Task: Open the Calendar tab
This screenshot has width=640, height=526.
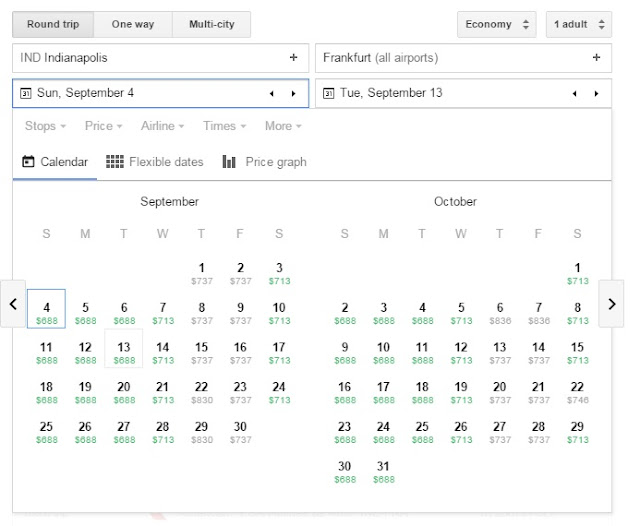Action: (55, 162)
